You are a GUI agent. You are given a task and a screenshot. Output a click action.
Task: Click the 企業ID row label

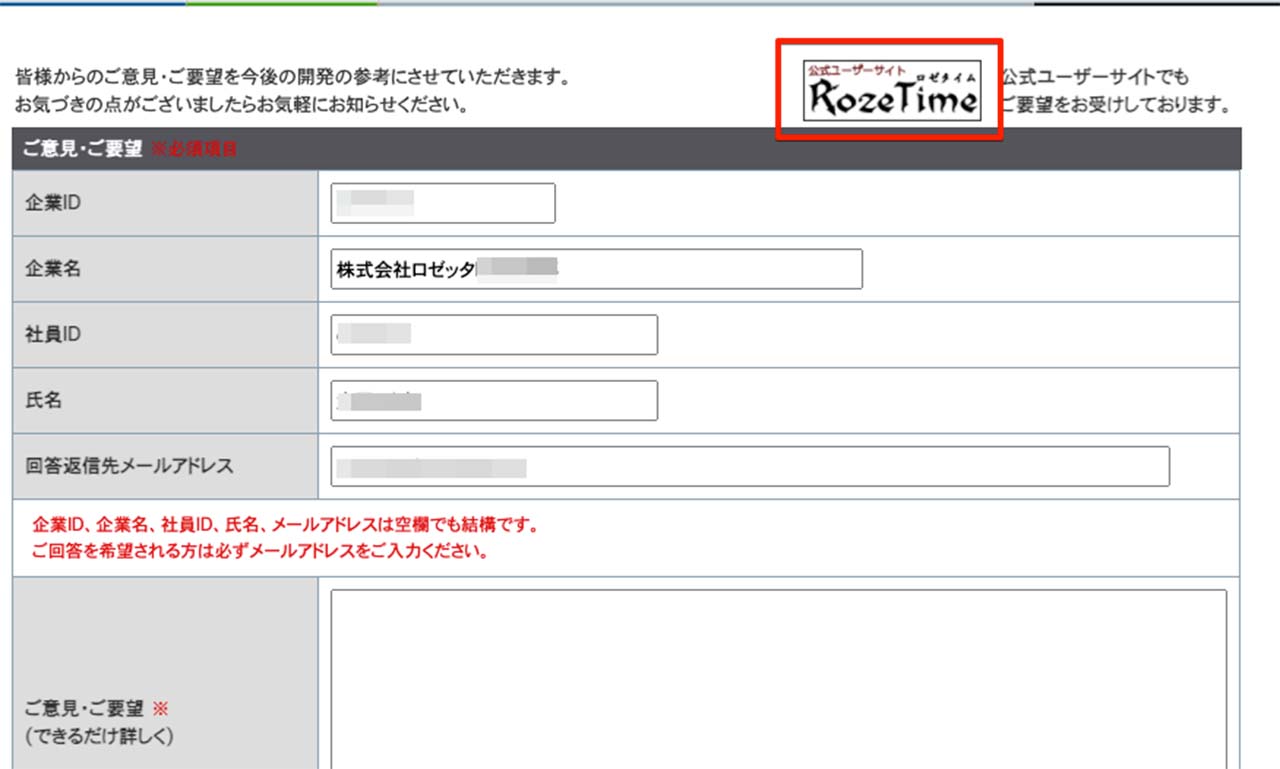pyautogui.click(x=52, y=203)
